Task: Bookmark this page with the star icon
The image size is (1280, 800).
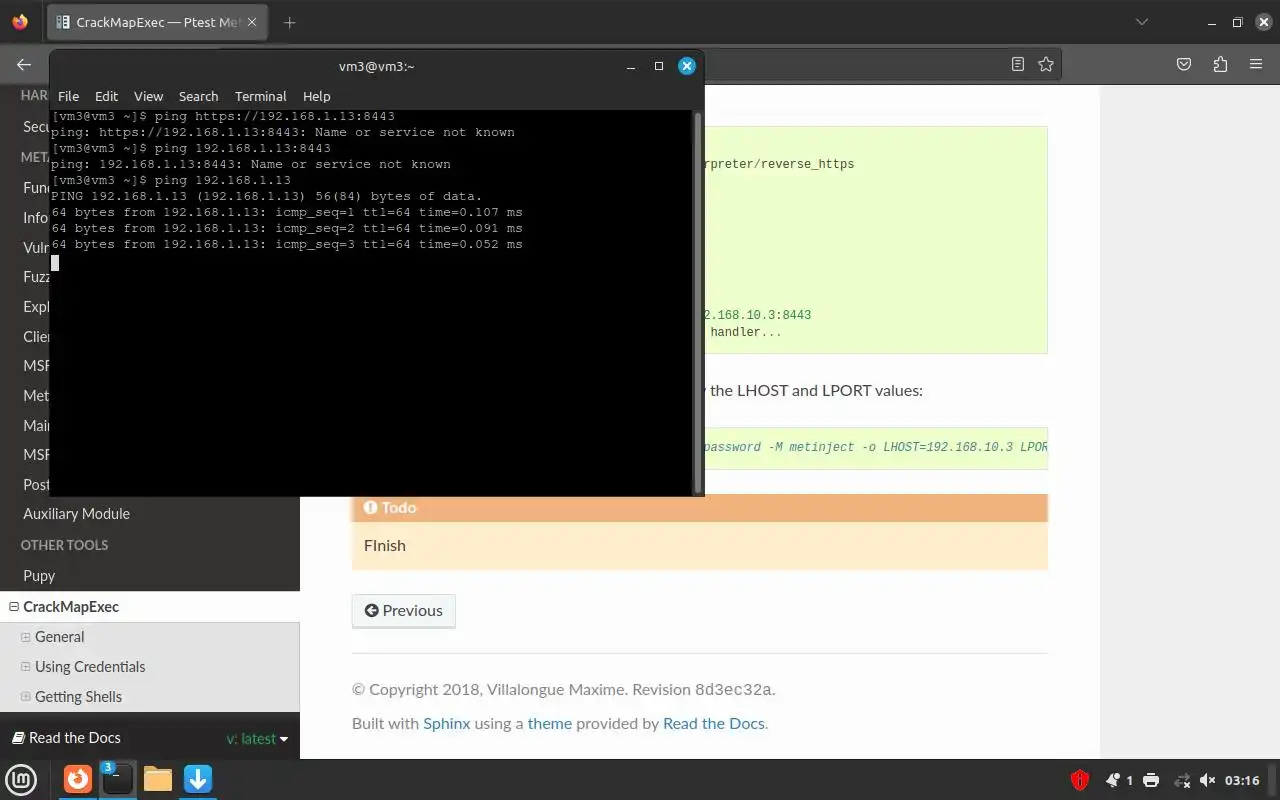Action: 1046,64
